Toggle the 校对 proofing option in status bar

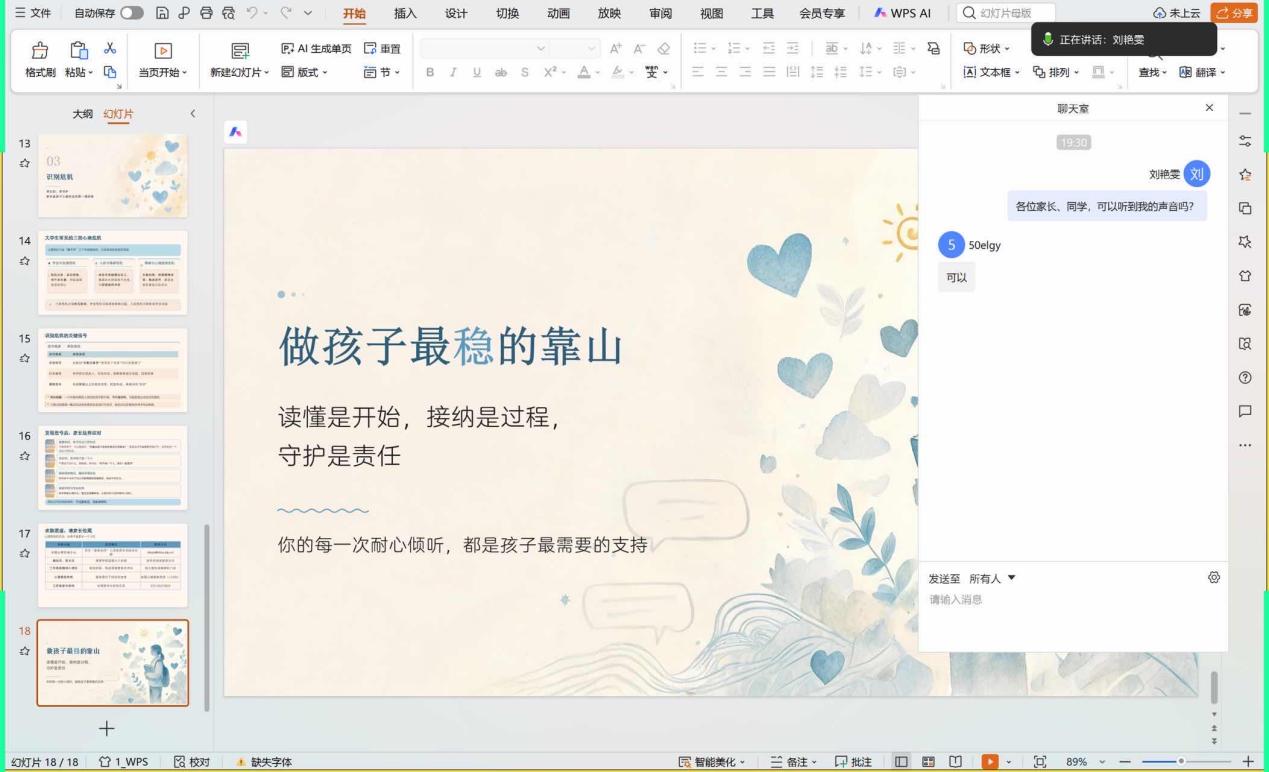(192, 762)
